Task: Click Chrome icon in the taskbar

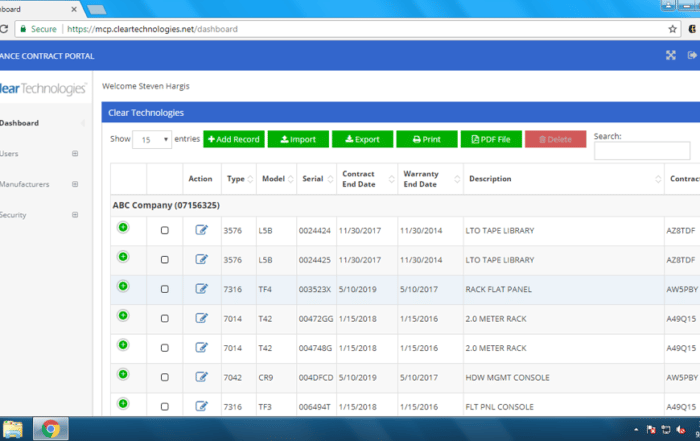Action: coord(50,429)
